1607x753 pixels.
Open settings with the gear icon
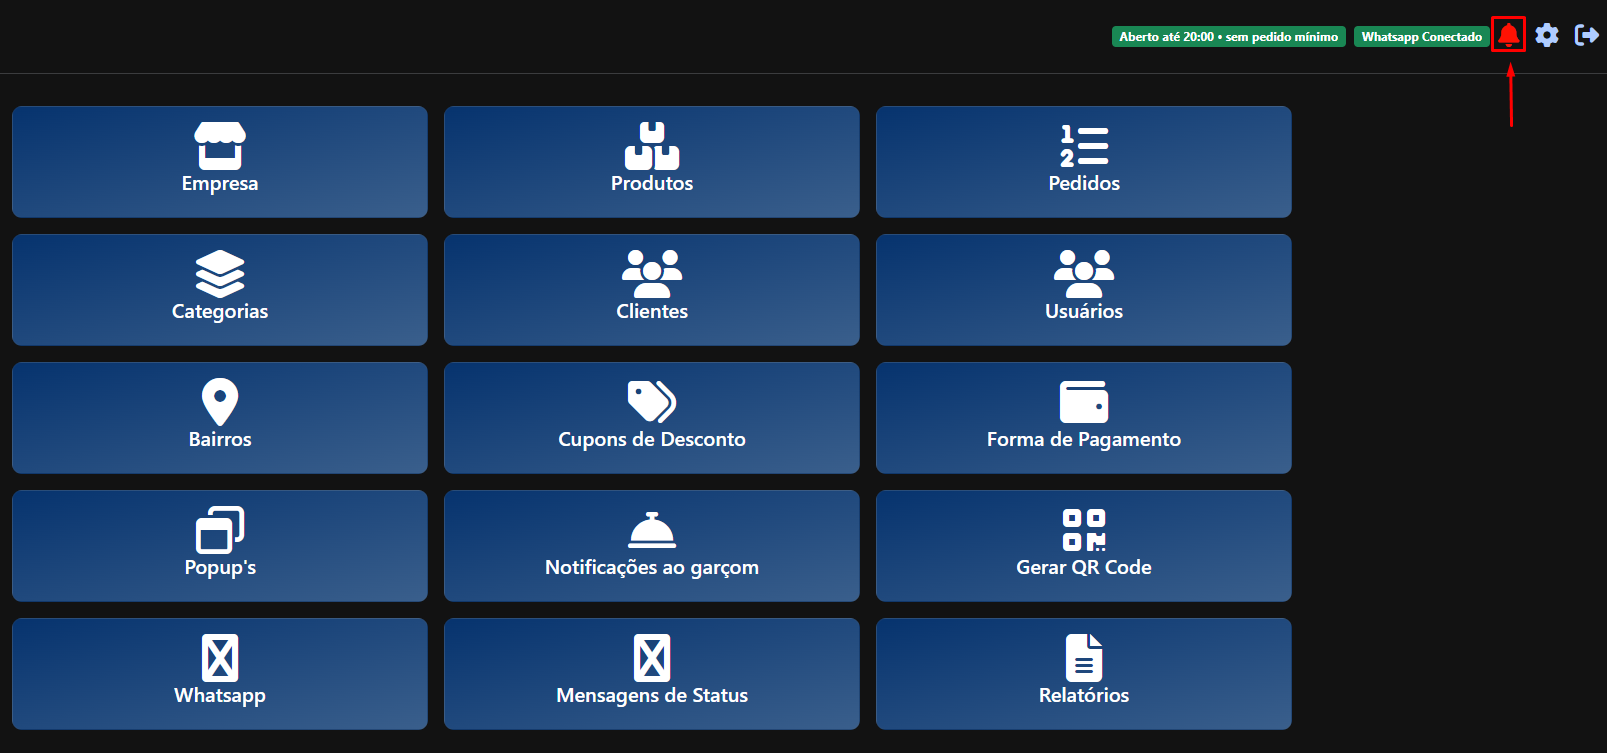coord(1547,36)
